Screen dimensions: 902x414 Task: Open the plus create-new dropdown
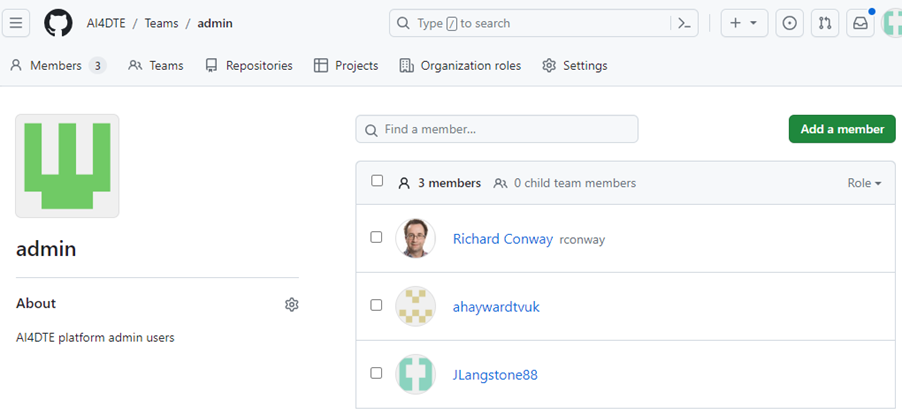click(743, 23)
